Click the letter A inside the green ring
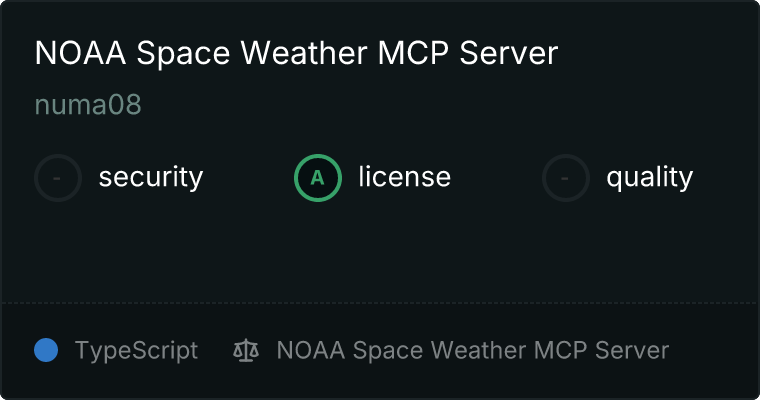Image resolution: width=760 pixels, height=400 pixels. point(317,178)
